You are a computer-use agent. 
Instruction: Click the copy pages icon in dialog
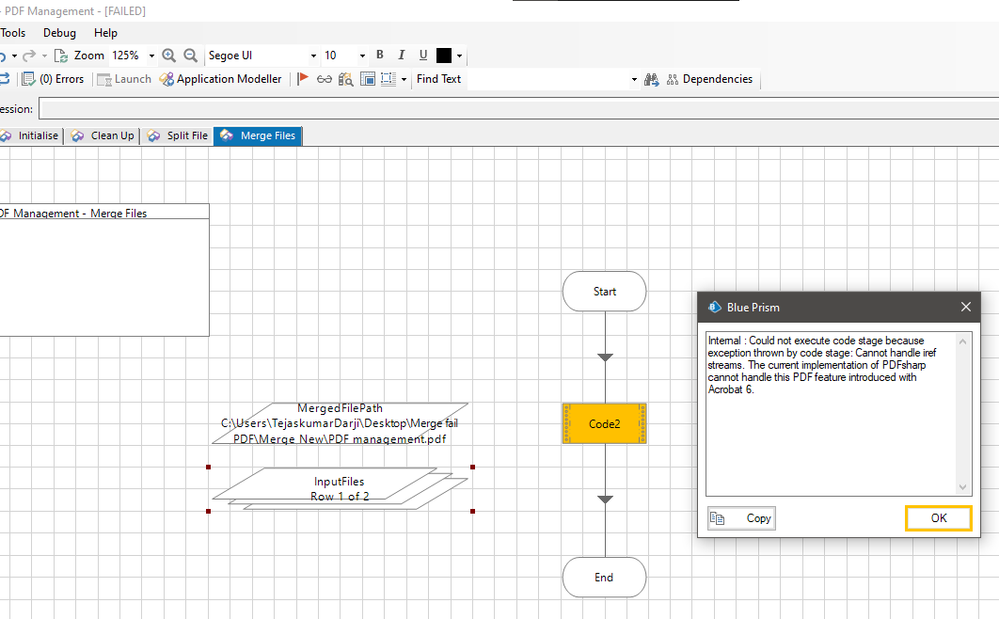click(717, 518)
